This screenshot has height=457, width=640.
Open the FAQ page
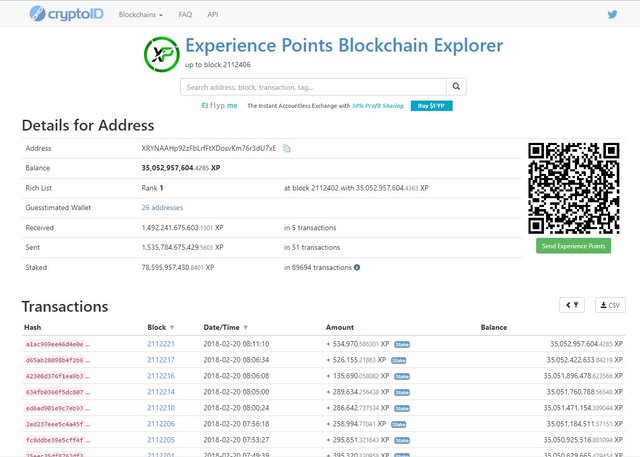click(x=185, y=15)
